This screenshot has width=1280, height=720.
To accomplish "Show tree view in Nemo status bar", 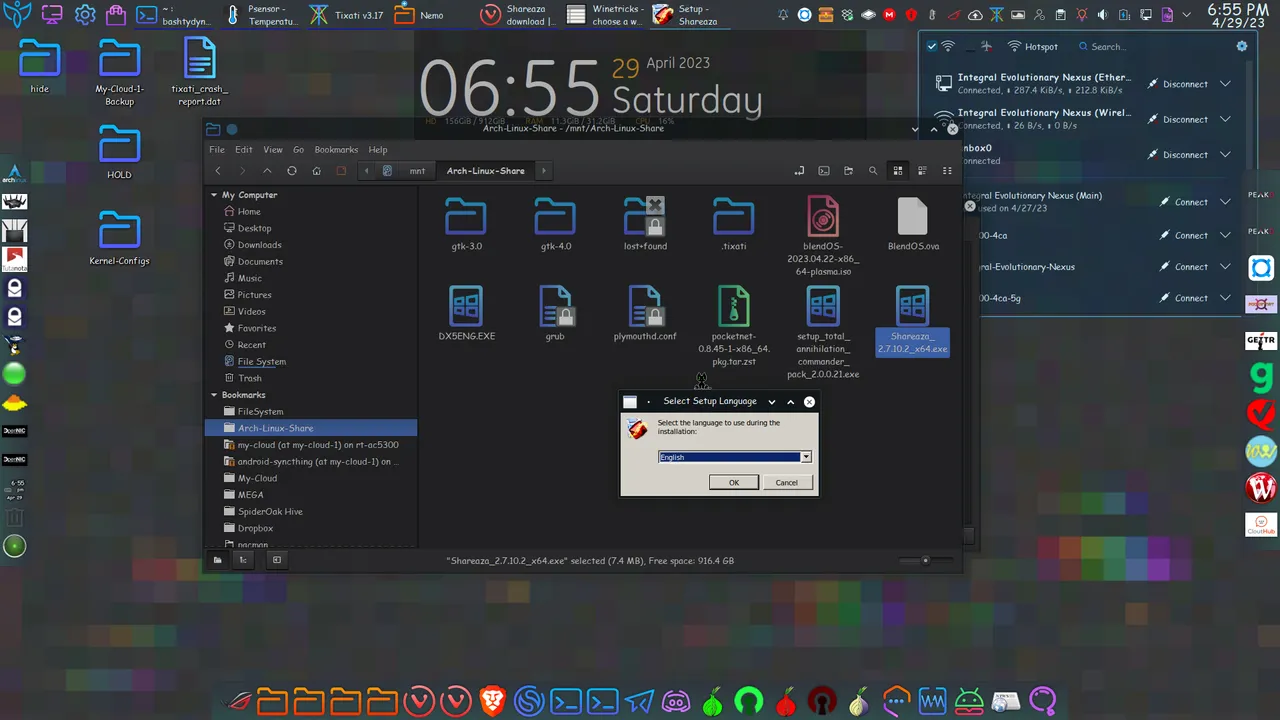I will click(243, 560).
